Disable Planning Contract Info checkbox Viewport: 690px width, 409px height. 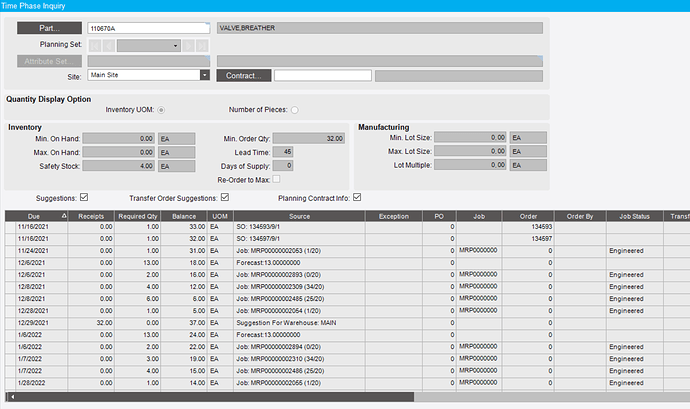click(x=357, y=197)
